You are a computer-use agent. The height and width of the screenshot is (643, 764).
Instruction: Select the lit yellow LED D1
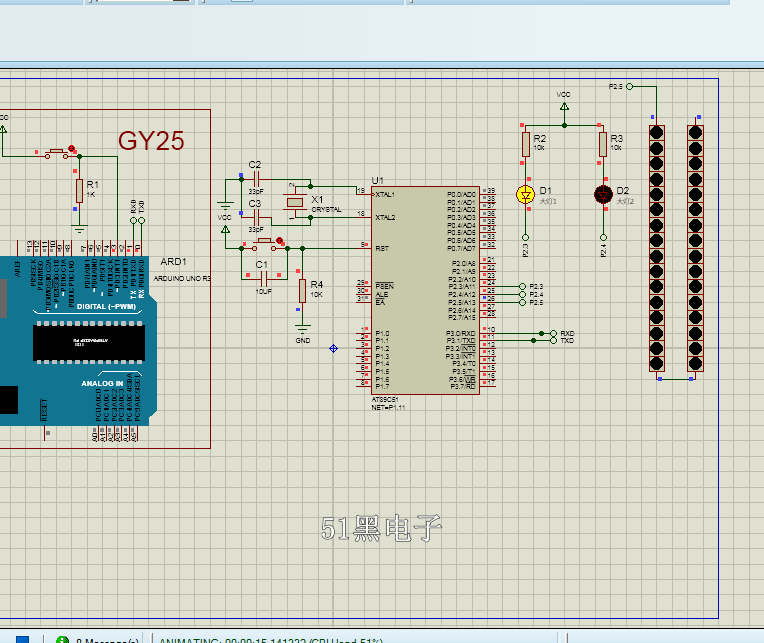pos(525,194)
